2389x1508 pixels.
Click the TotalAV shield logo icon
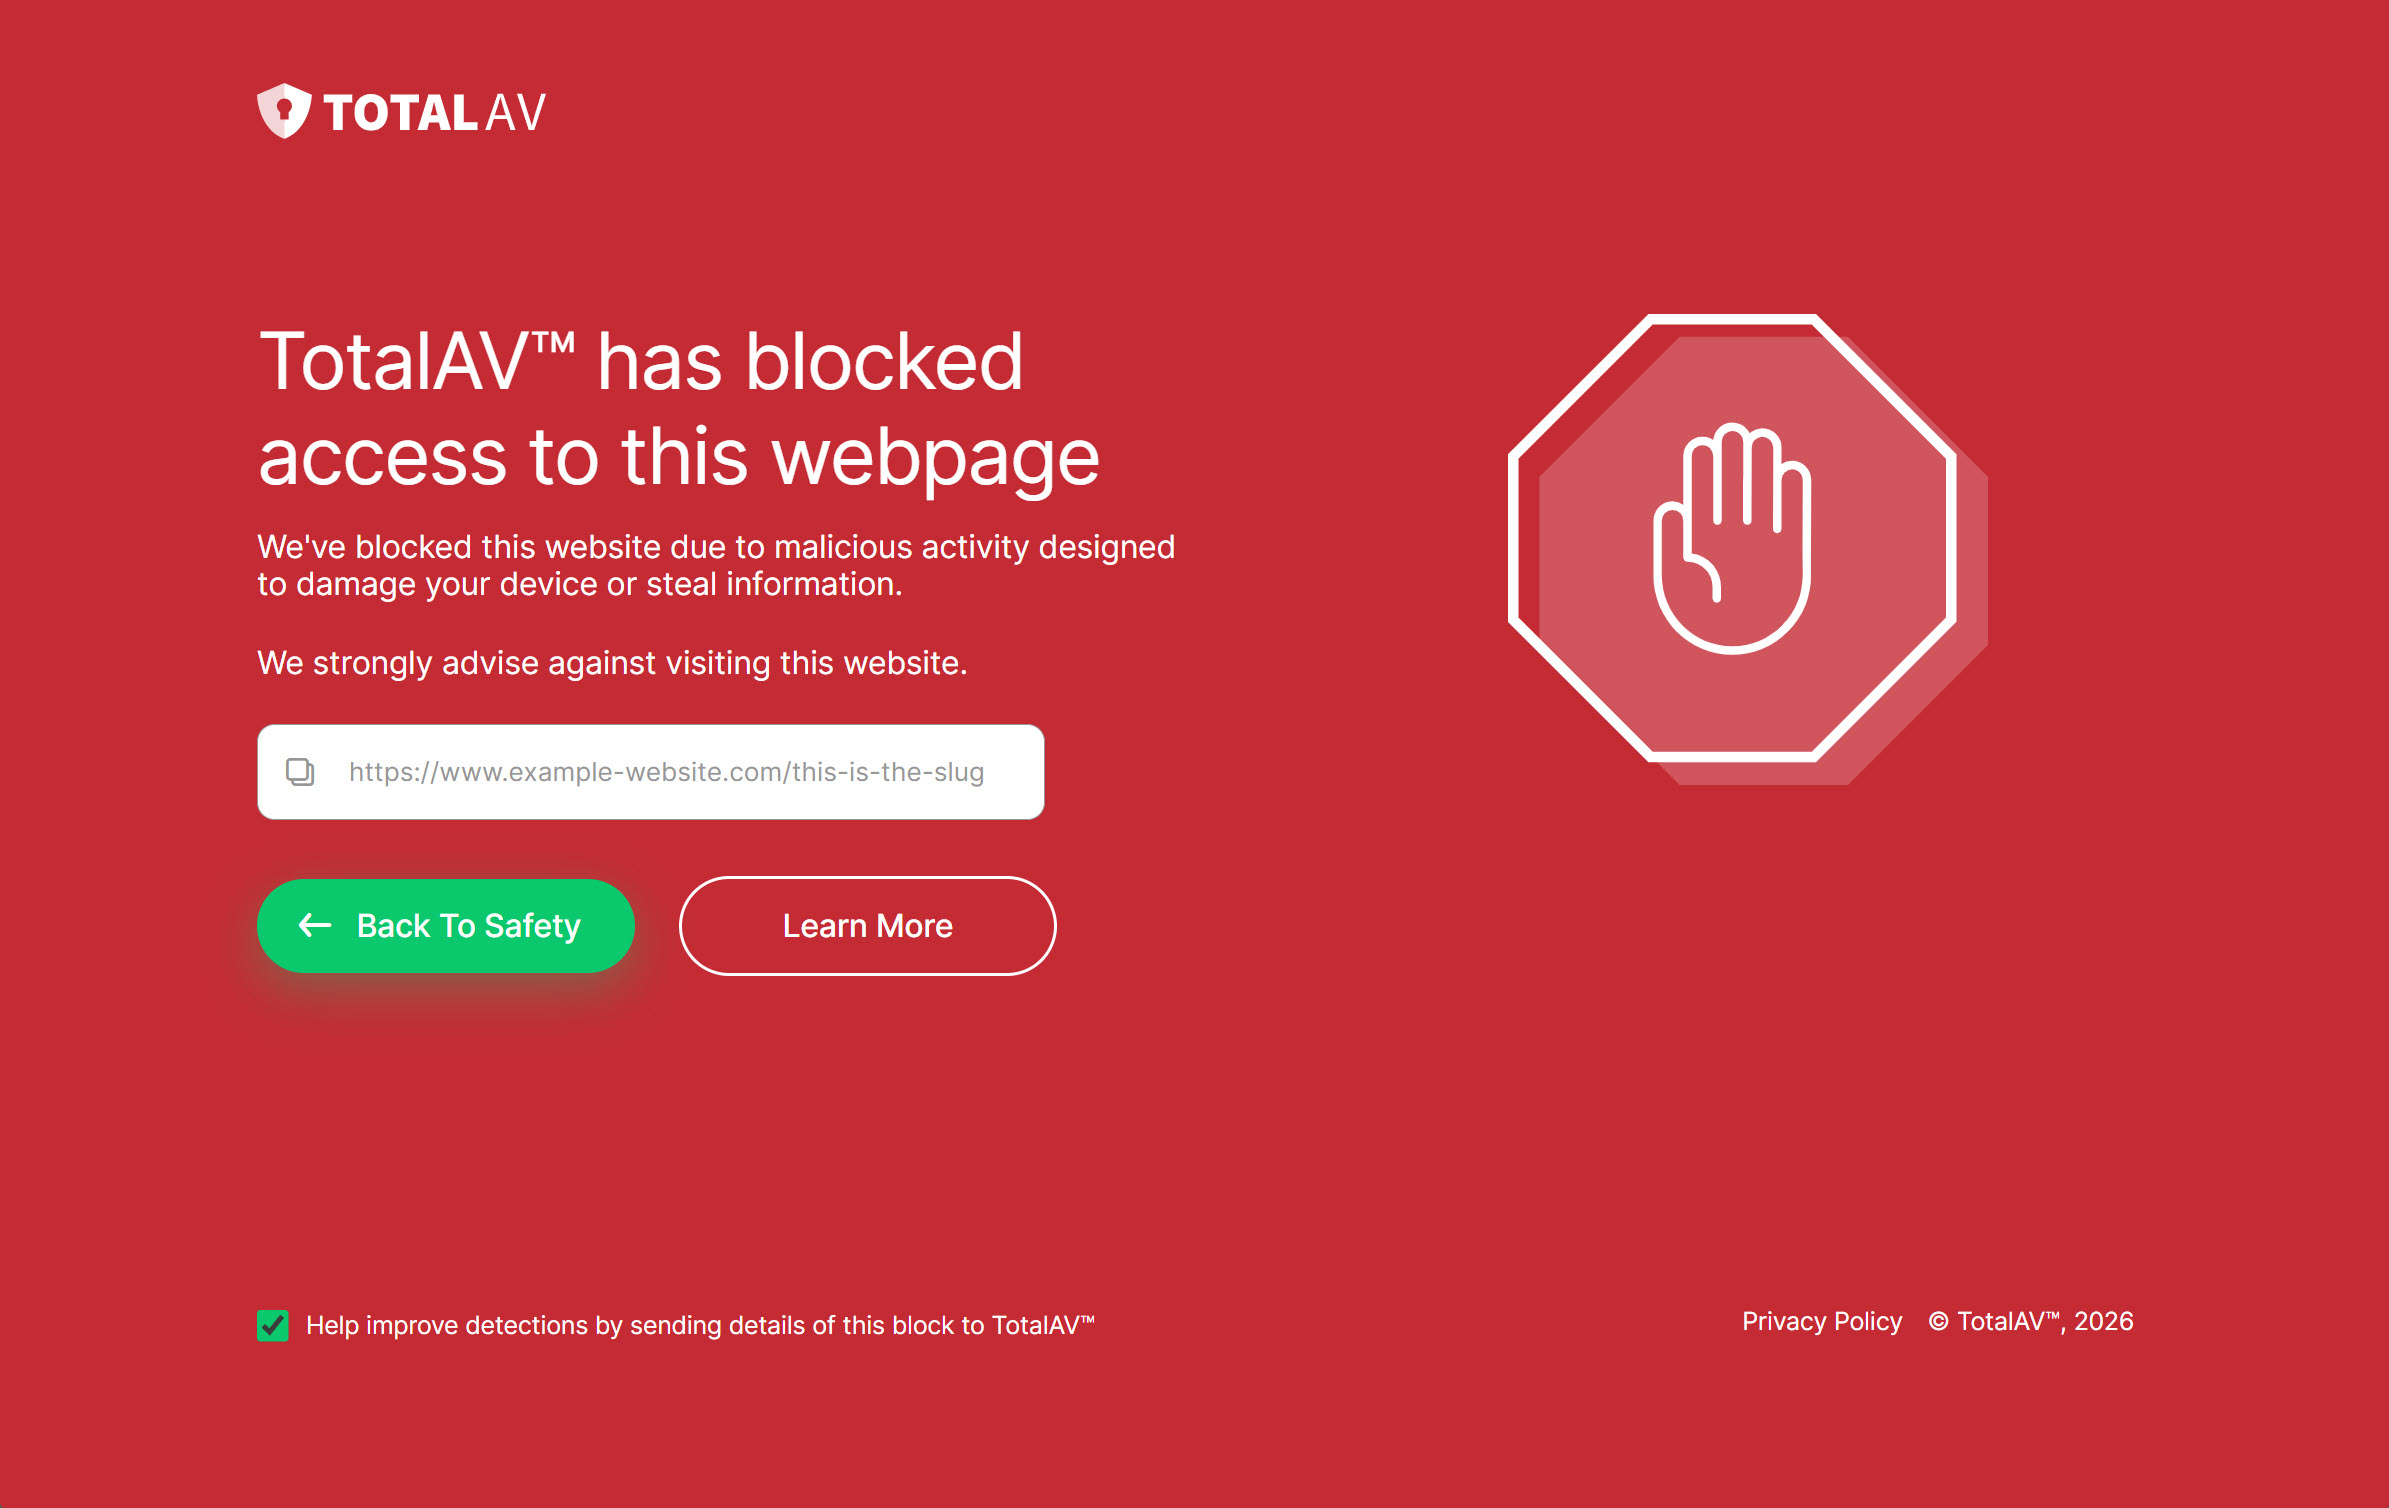284,111
